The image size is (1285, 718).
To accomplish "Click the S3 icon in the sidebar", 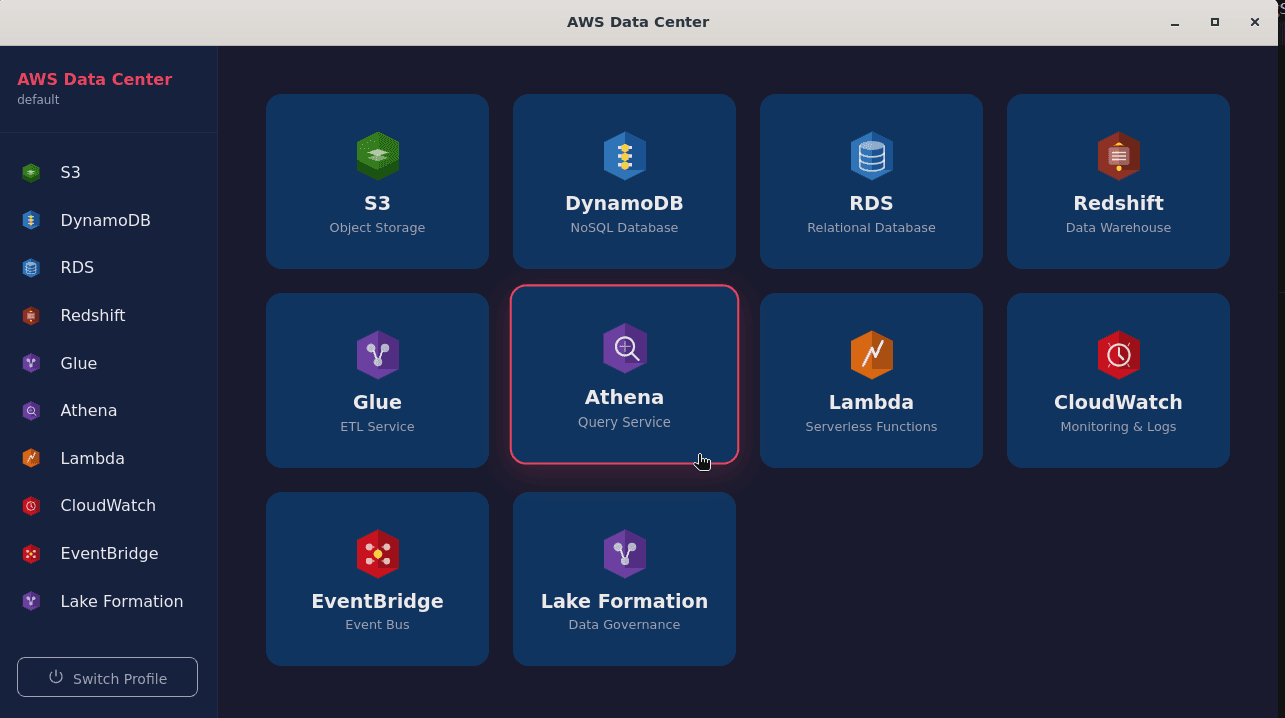I will 31,172.
